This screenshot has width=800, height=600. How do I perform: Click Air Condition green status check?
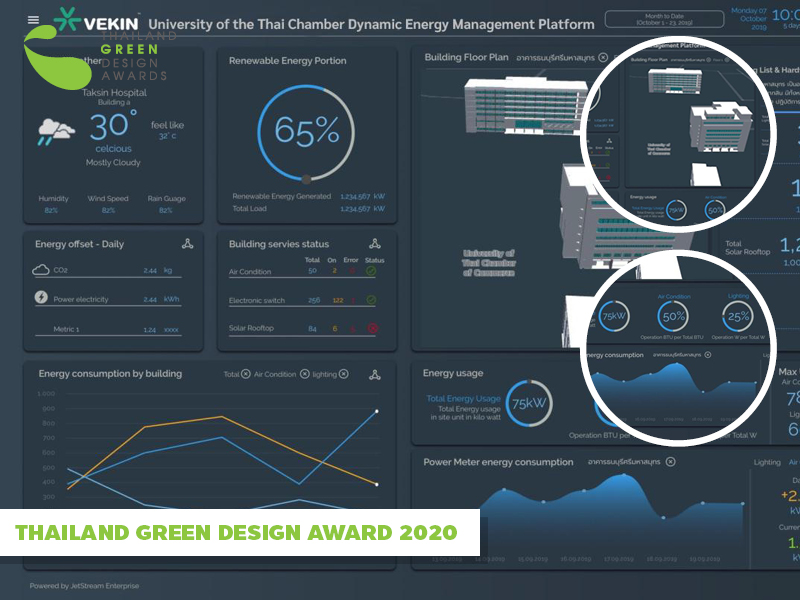(x=371, y=271)
